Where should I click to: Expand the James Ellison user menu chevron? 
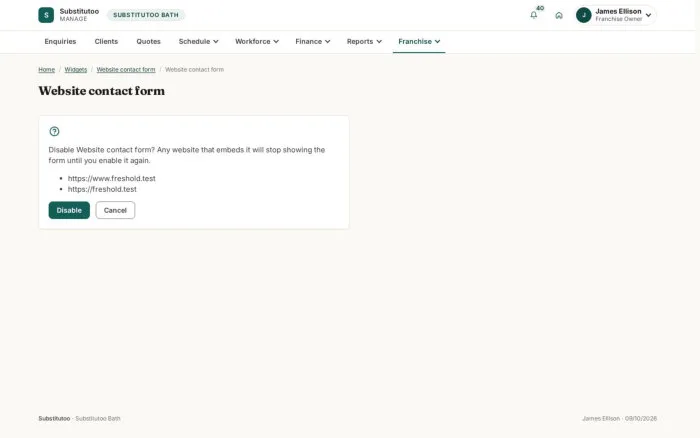pyautogui.click(x=648, y=15)
